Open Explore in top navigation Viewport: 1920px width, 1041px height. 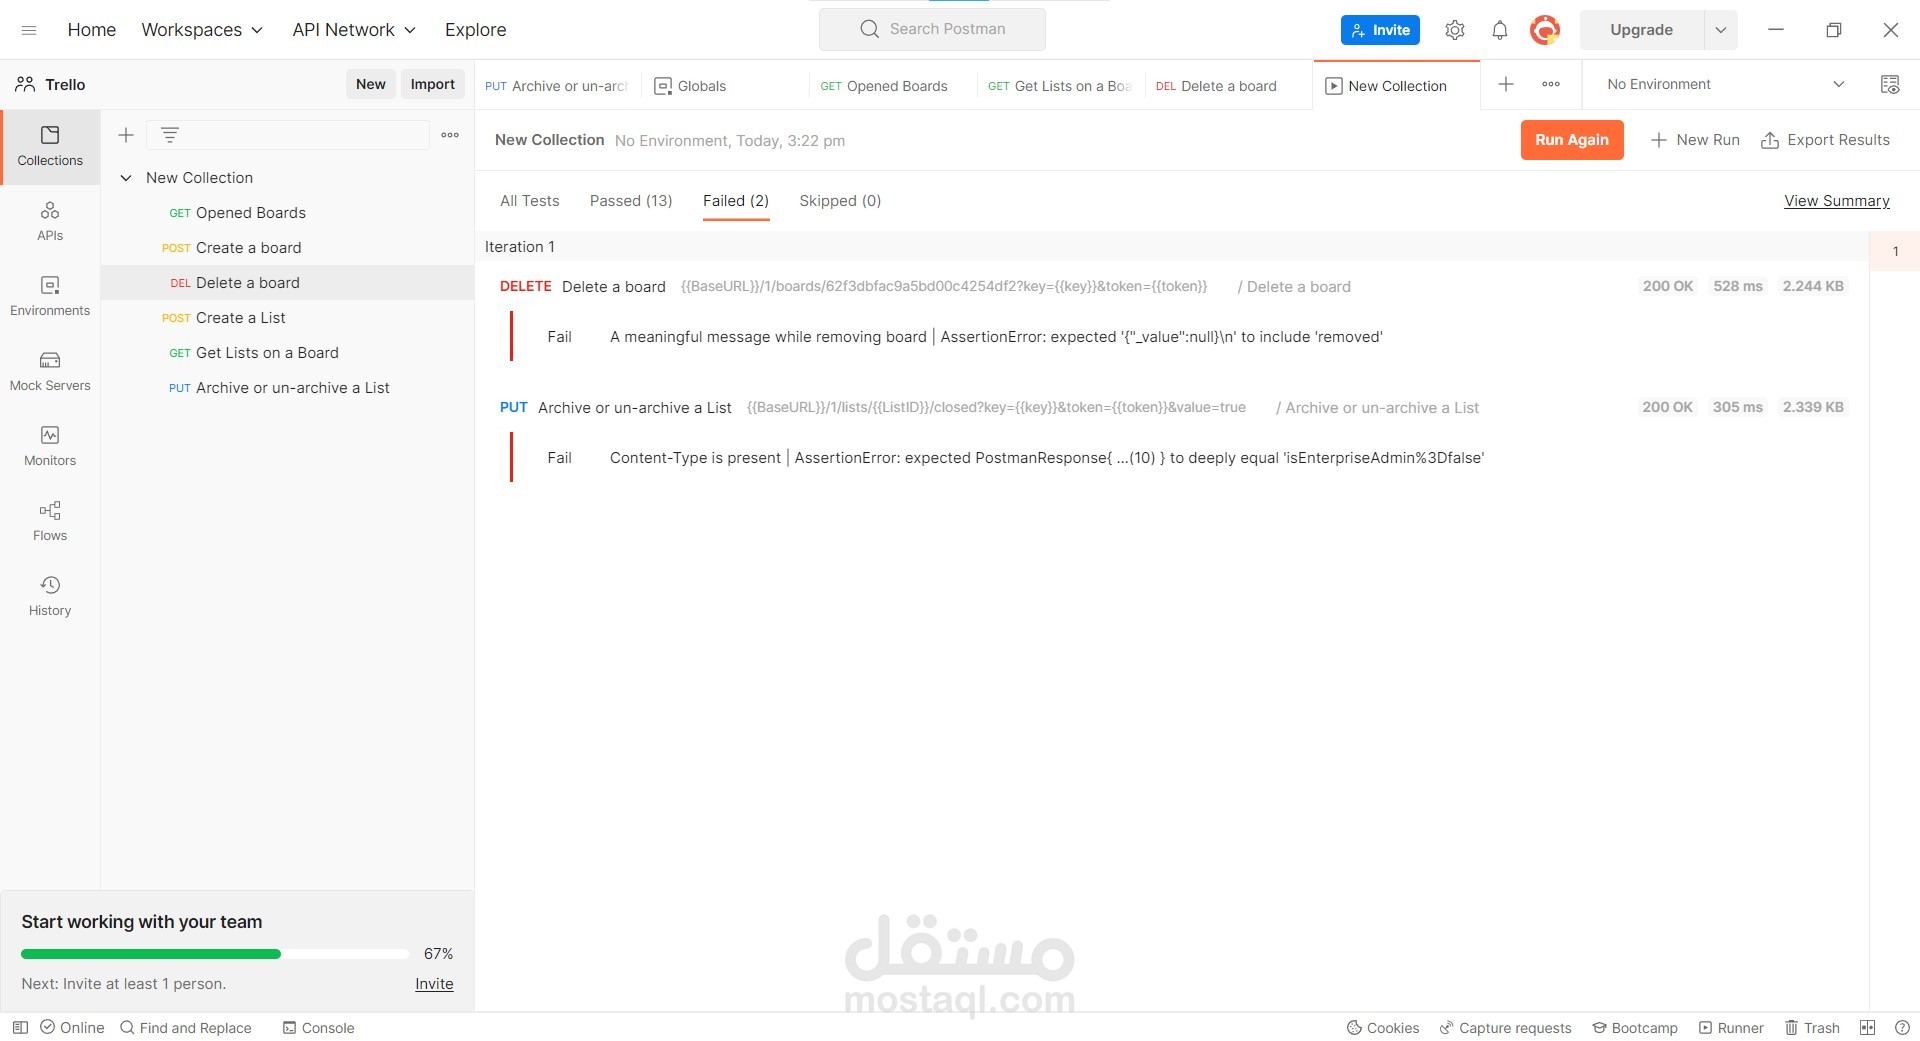tap(476, 30)
